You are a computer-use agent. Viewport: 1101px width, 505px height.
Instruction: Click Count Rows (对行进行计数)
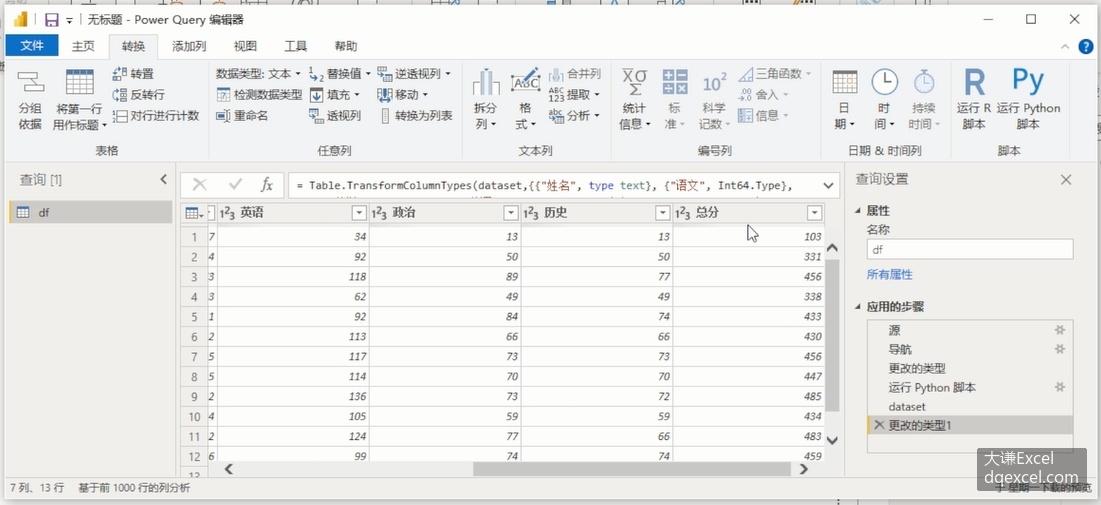tap(156, 116)
